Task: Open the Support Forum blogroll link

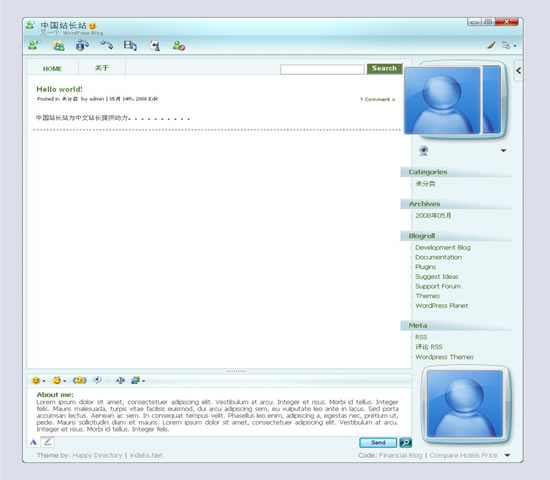Action: pyautogui.click(x=438, y=286)
